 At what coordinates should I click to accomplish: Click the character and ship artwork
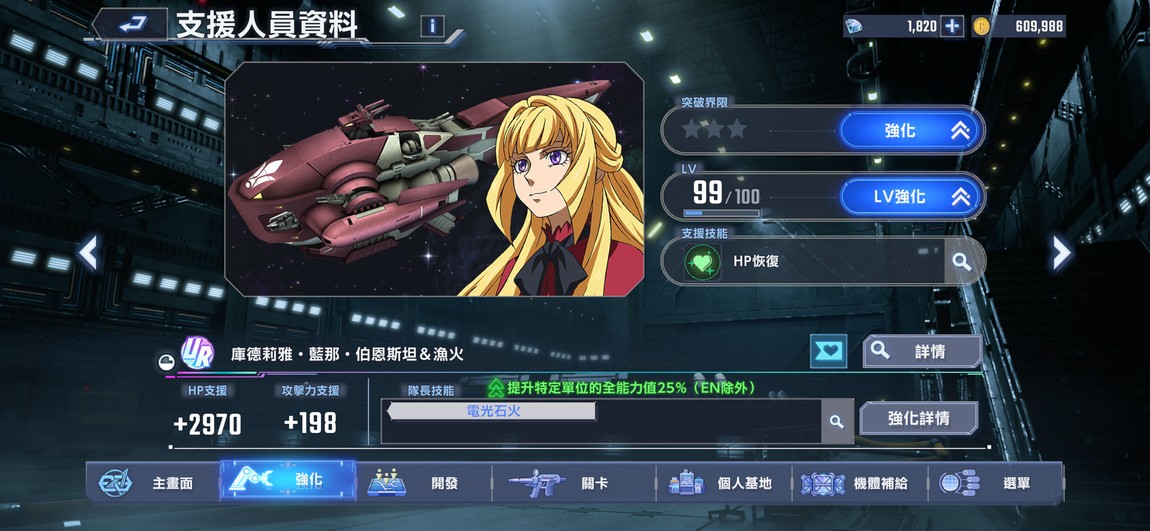(x=434, y=179)
